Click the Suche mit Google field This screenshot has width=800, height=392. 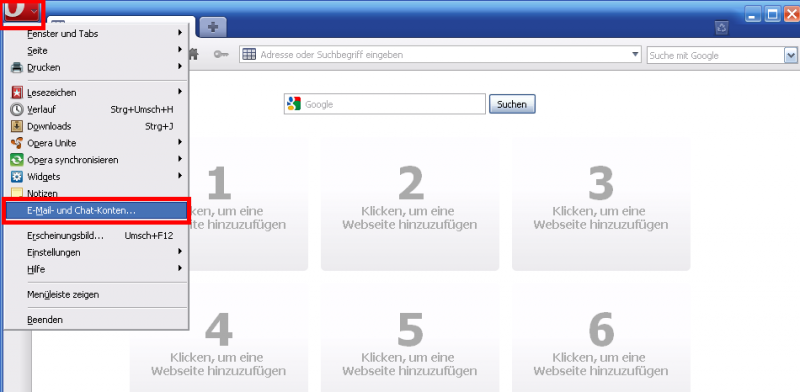[x=715, y=55]
